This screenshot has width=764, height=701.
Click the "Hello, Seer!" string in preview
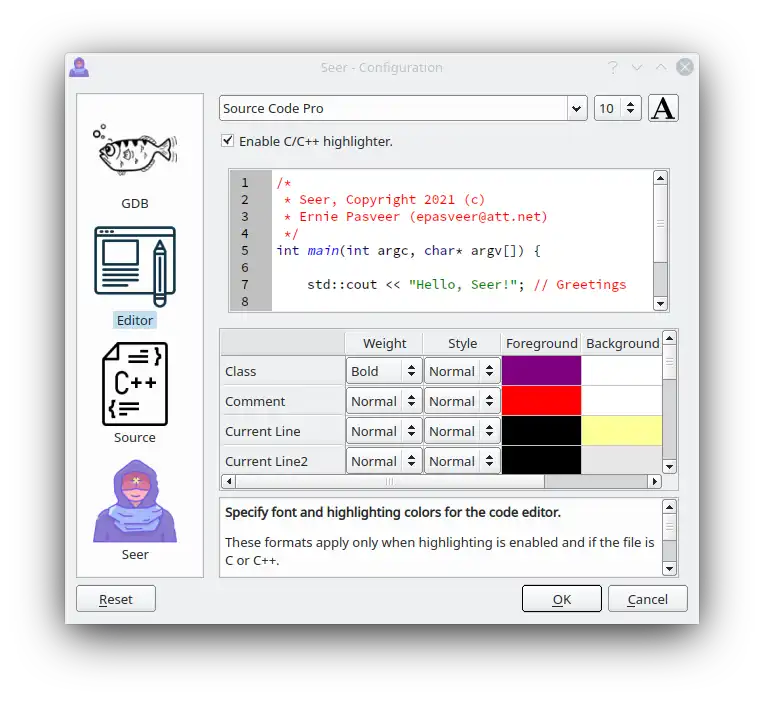pyautogui.click(x=462, y=284)
